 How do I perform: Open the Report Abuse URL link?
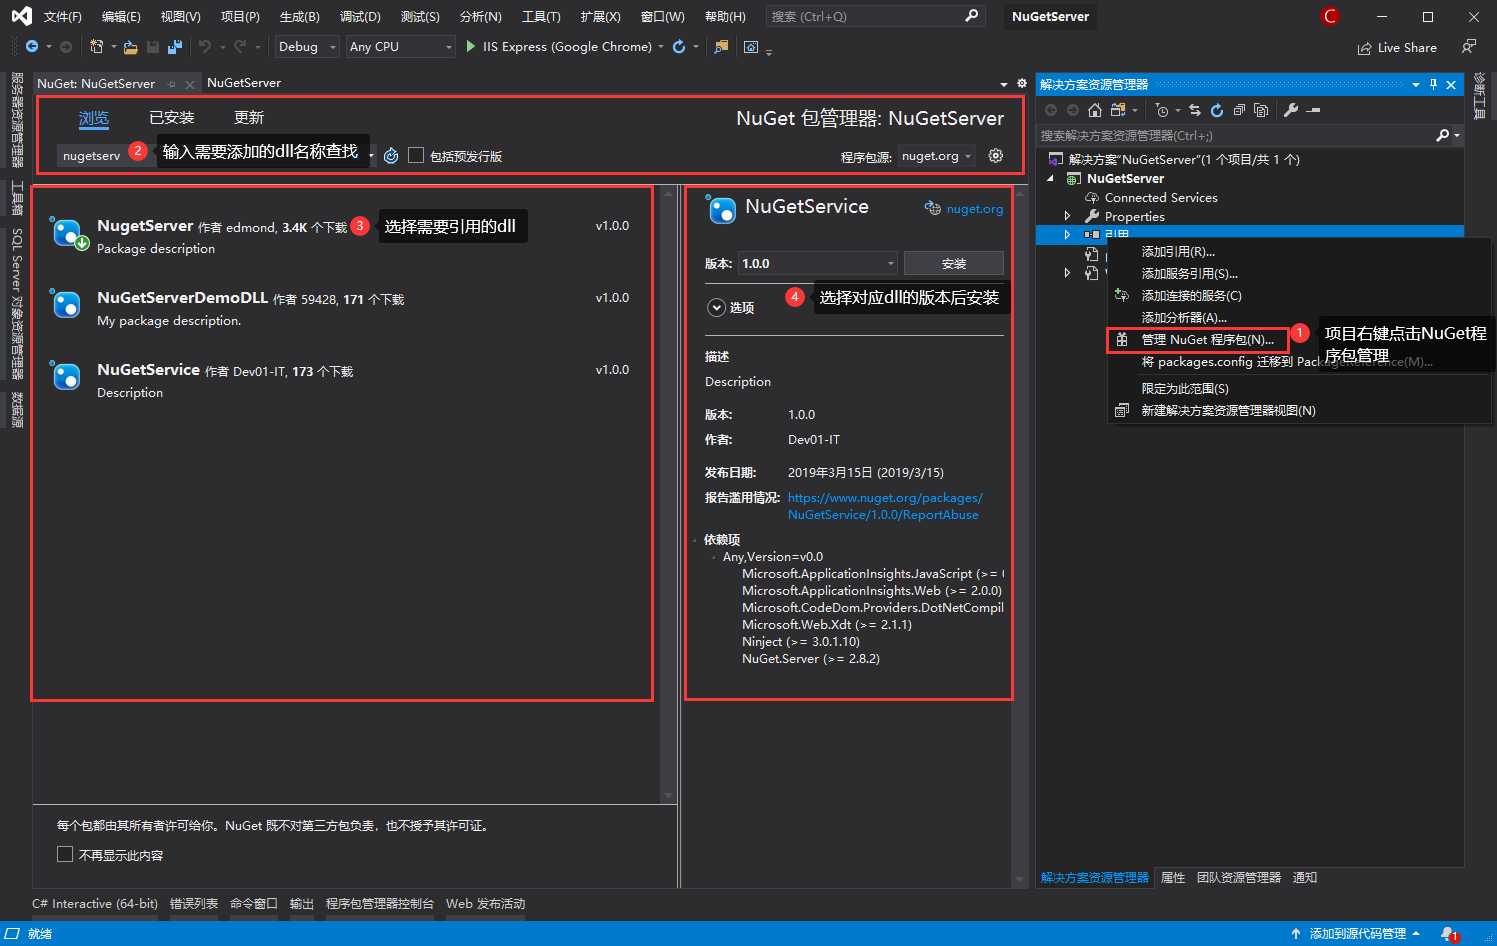[885, 506]
